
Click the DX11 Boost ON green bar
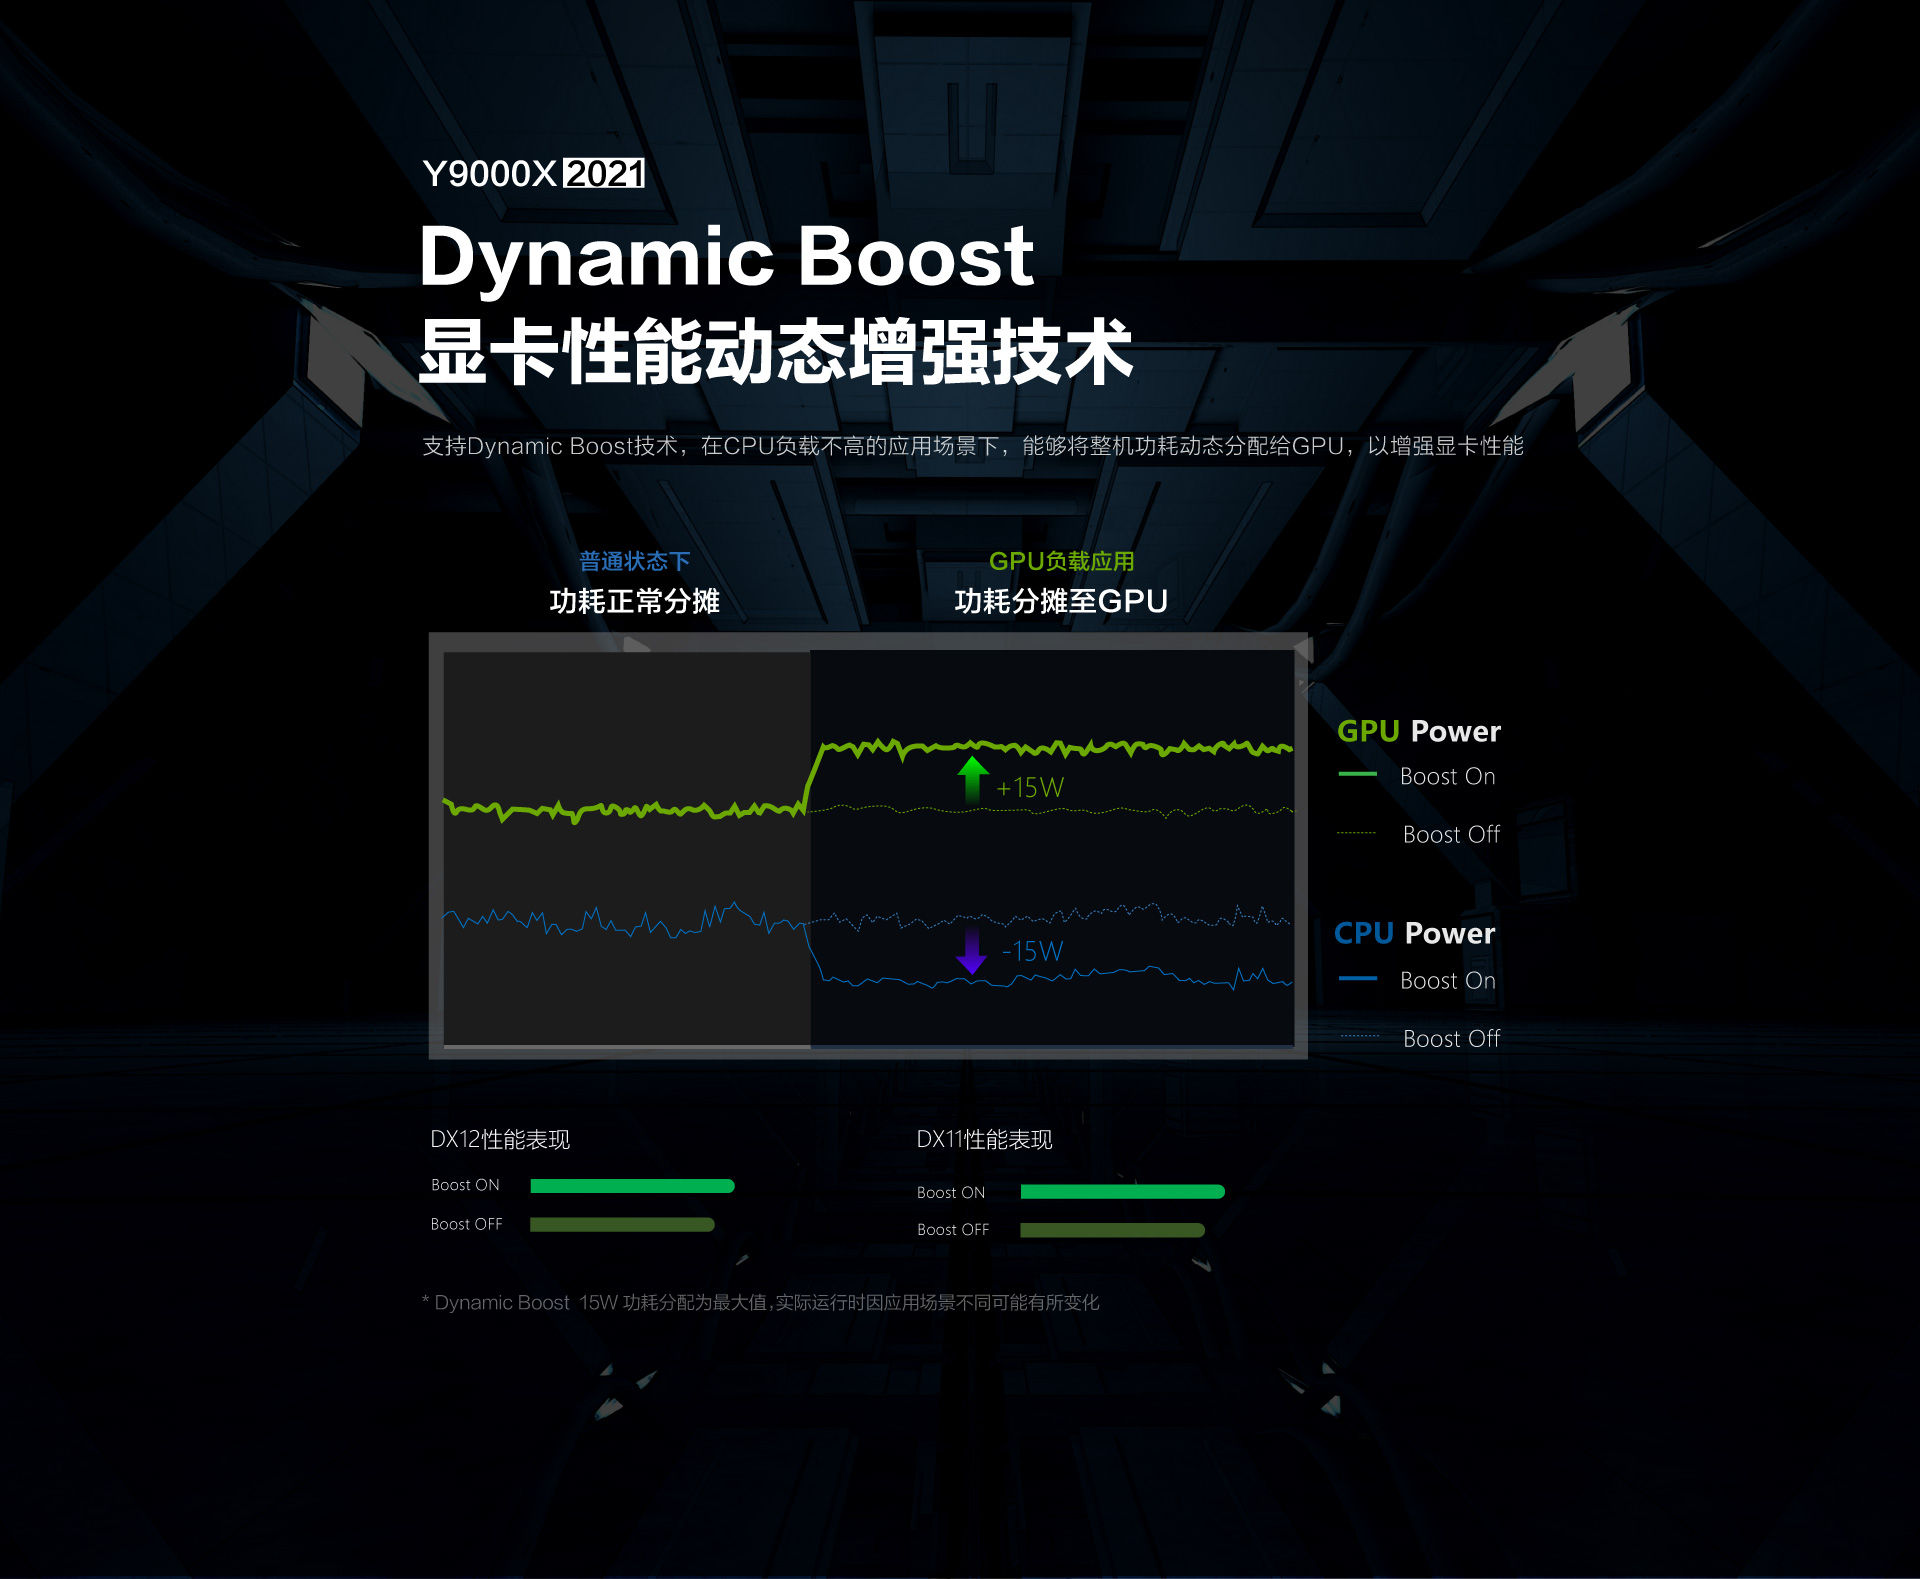coord(1122,1192)
